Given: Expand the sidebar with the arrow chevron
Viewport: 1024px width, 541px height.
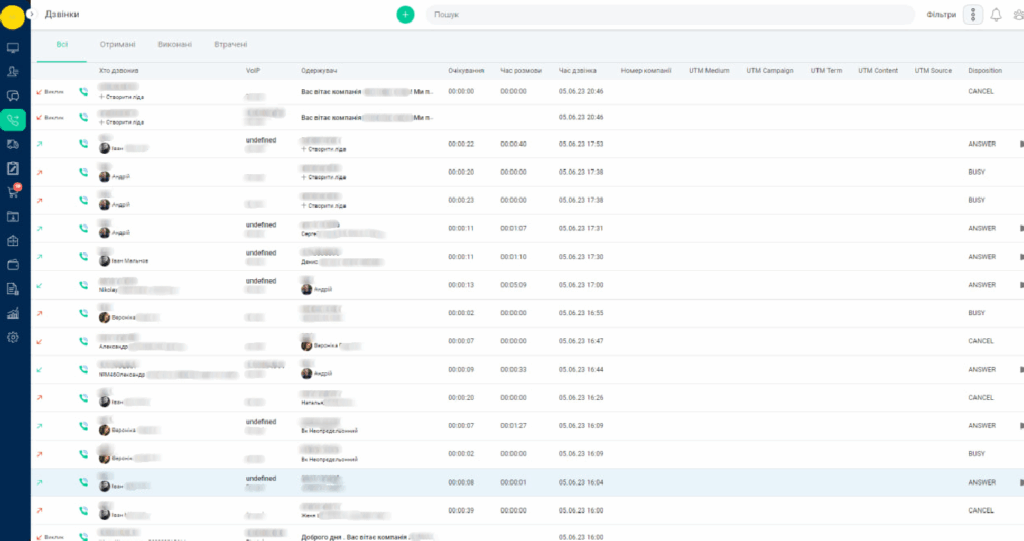Looking at the screenshot, I should (x=31, y=15).
